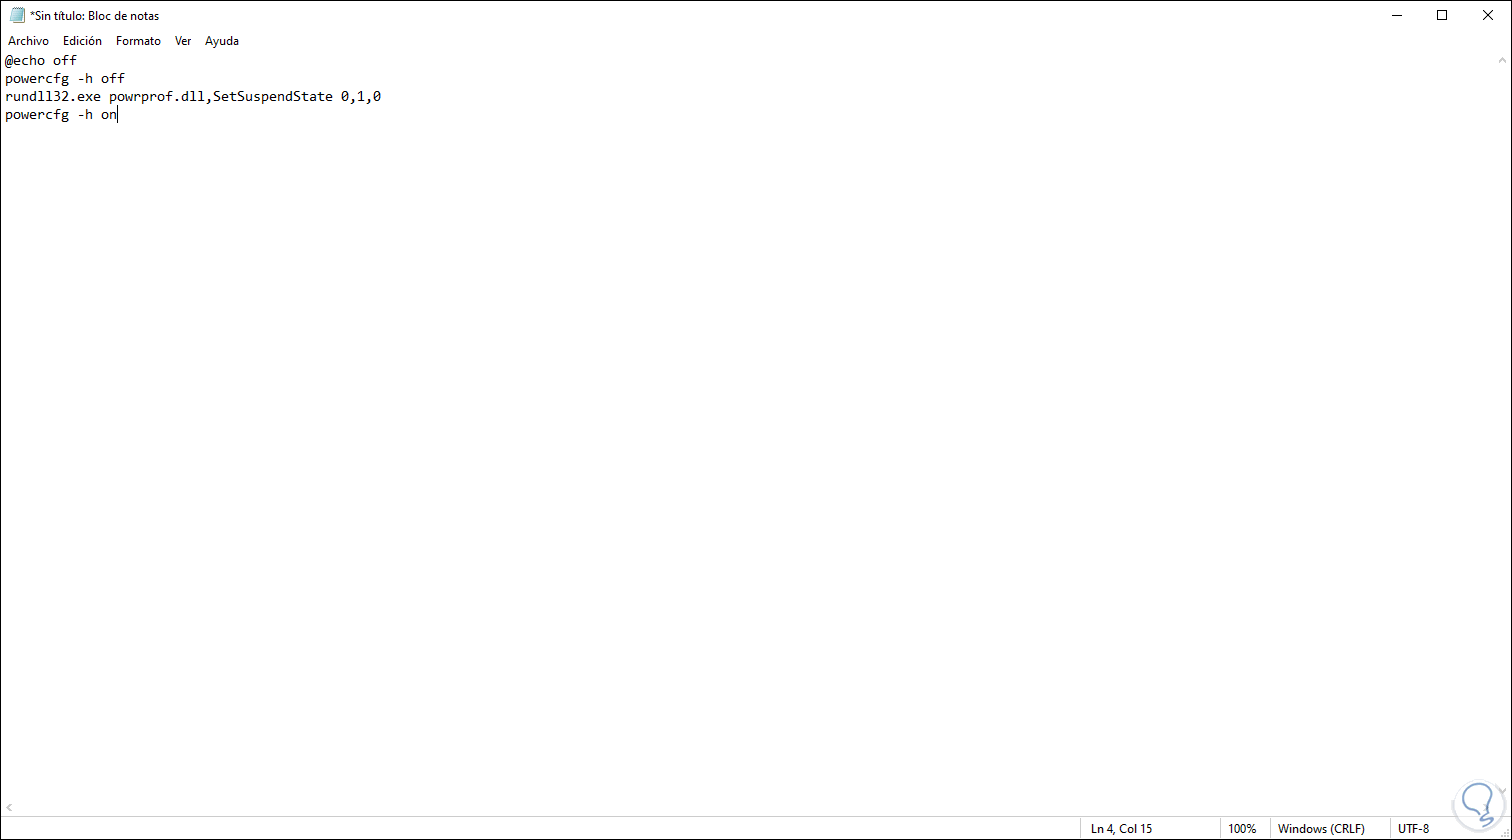Open the Formato menu

pos(138,41)
